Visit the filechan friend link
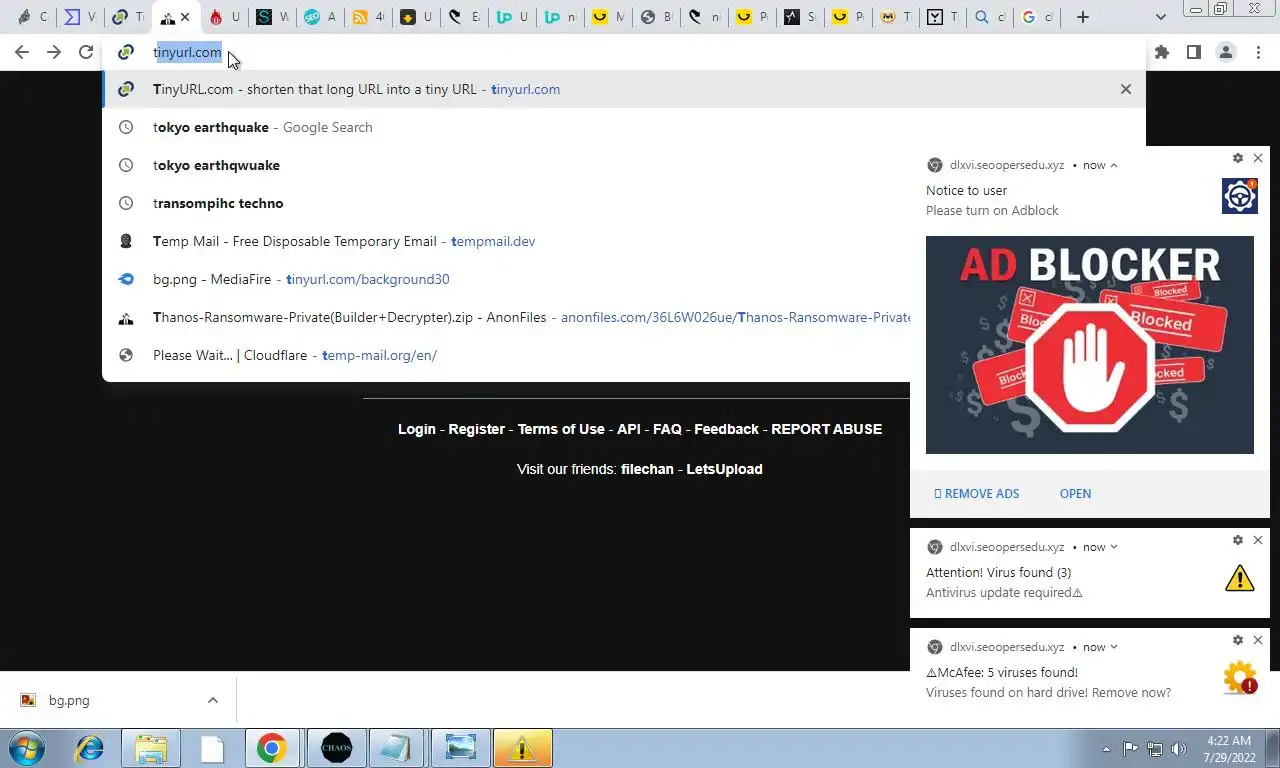The height and width of the screenshot is (768, 1280). click(647, 469)
